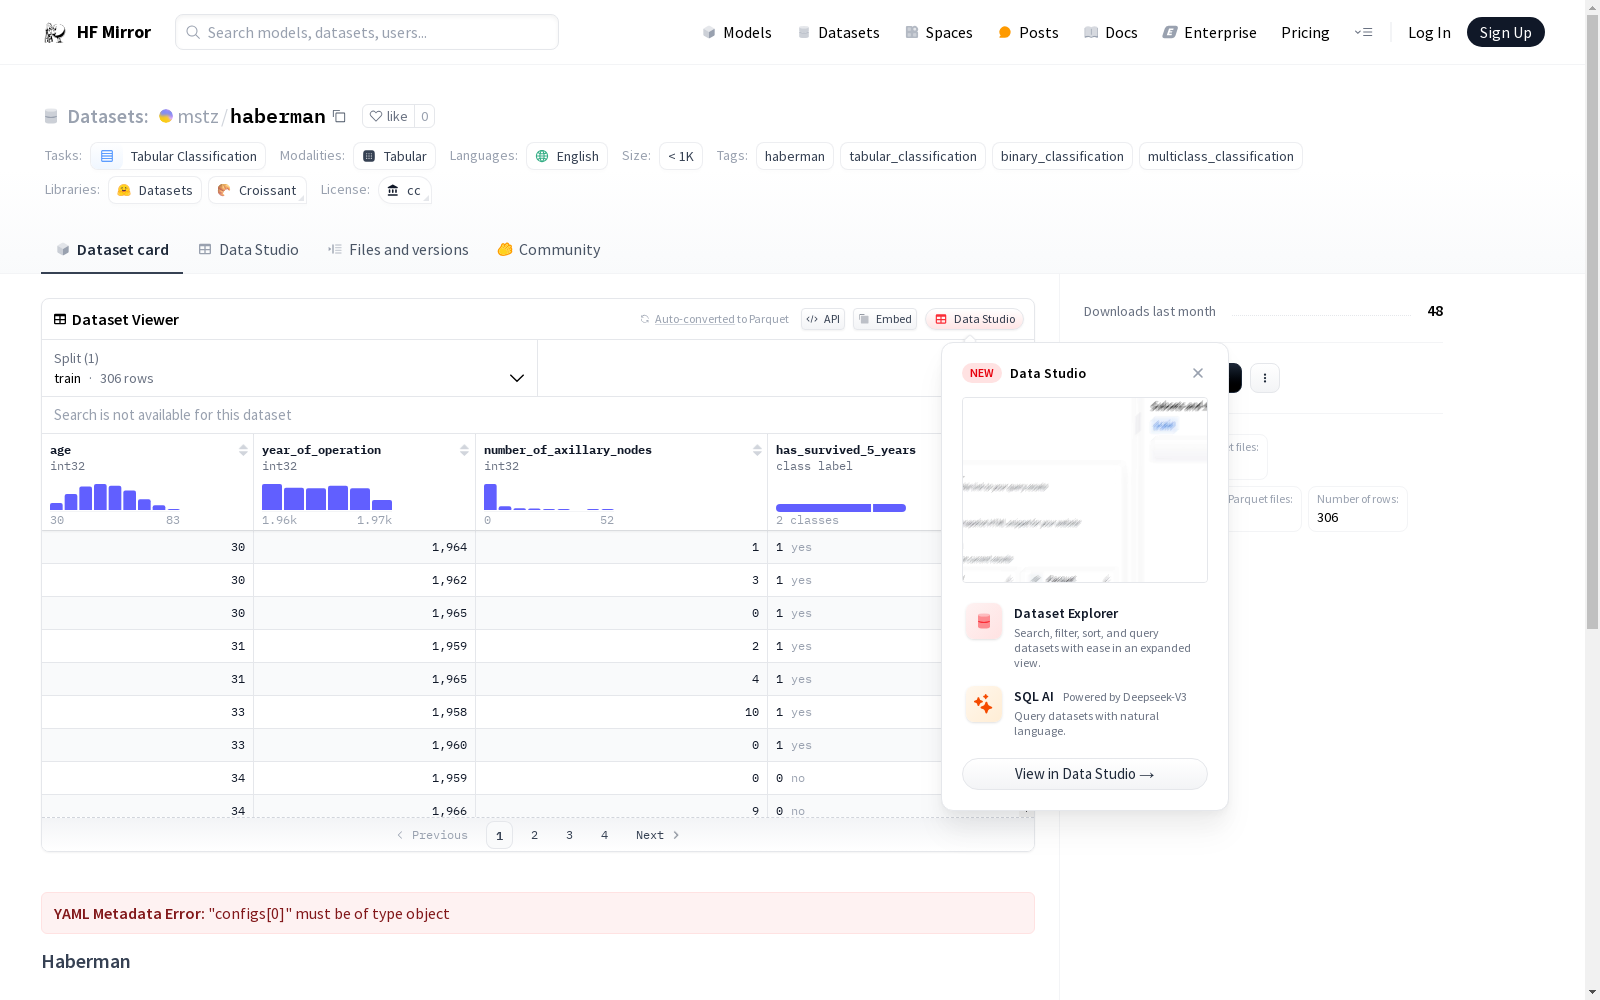Go to the Community tab
Image resolution: width=1600 pixels, height=1000 pixels.
click(549, 250)
